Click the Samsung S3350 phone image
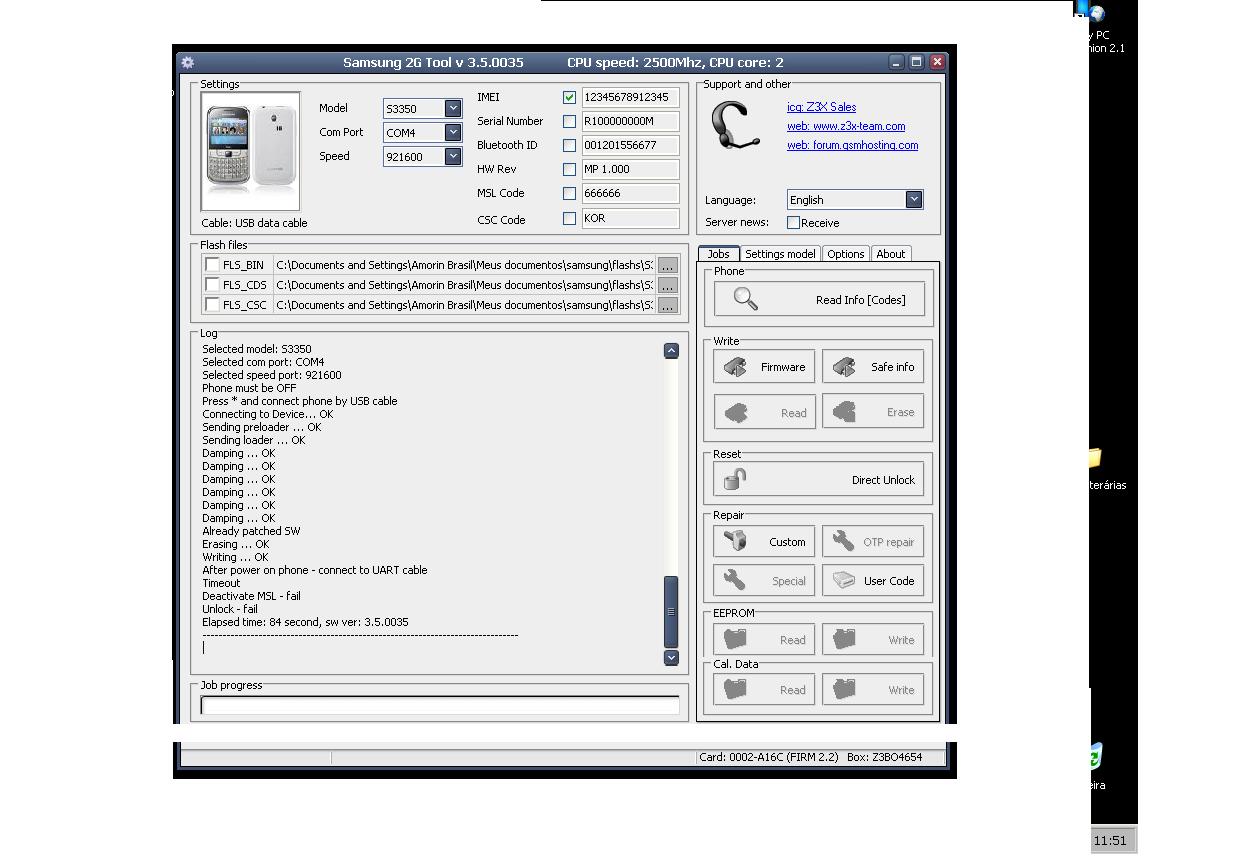 (x=251, y=152)
